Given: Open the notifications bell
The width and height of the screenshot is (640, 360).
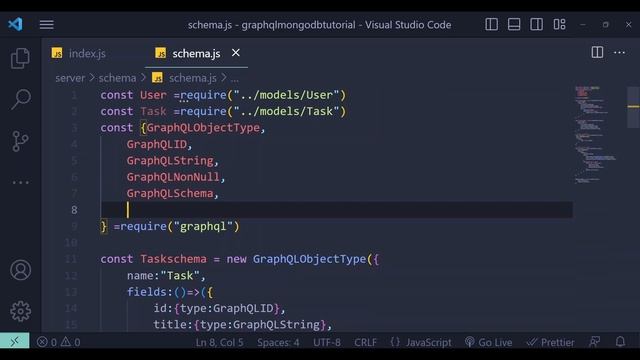Looking at the screenshot, I should pos(620,342).
